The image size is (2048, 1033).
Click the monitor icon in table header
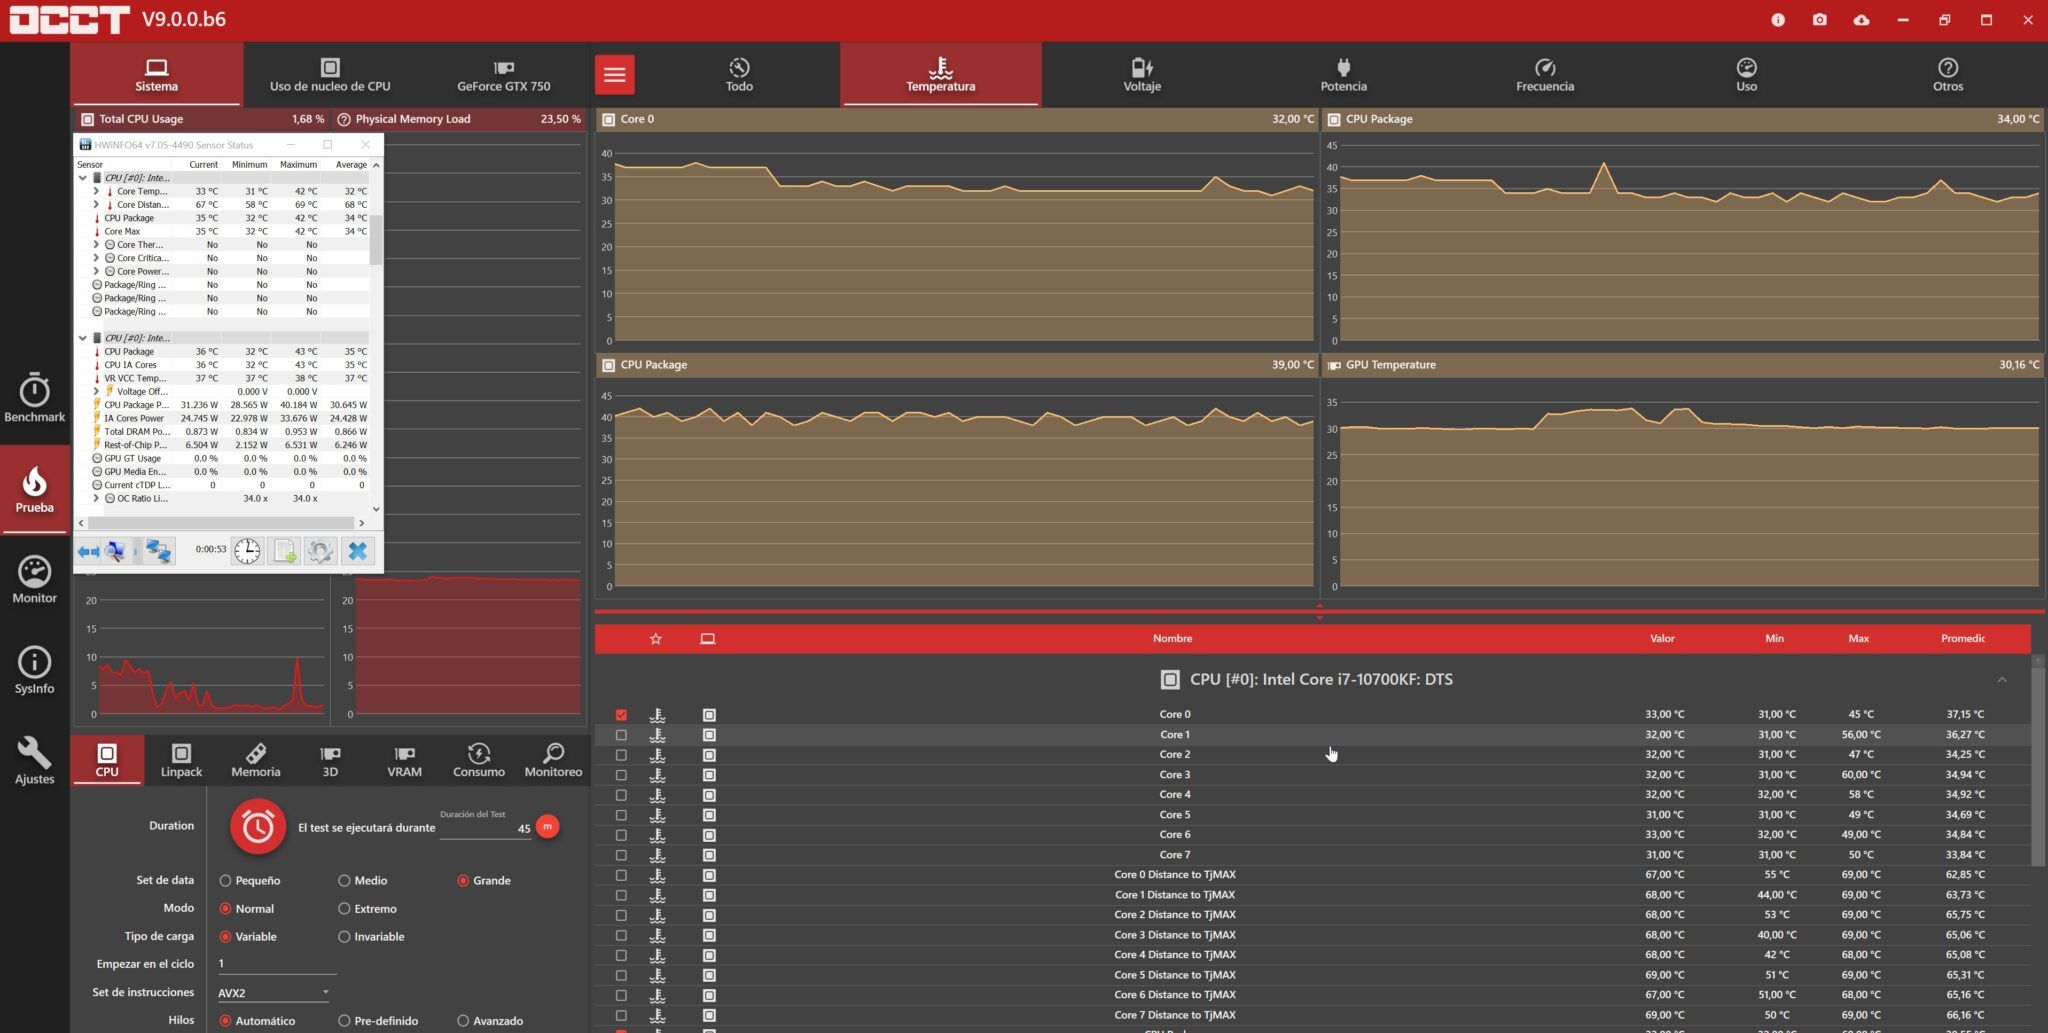tap(708, 639)
